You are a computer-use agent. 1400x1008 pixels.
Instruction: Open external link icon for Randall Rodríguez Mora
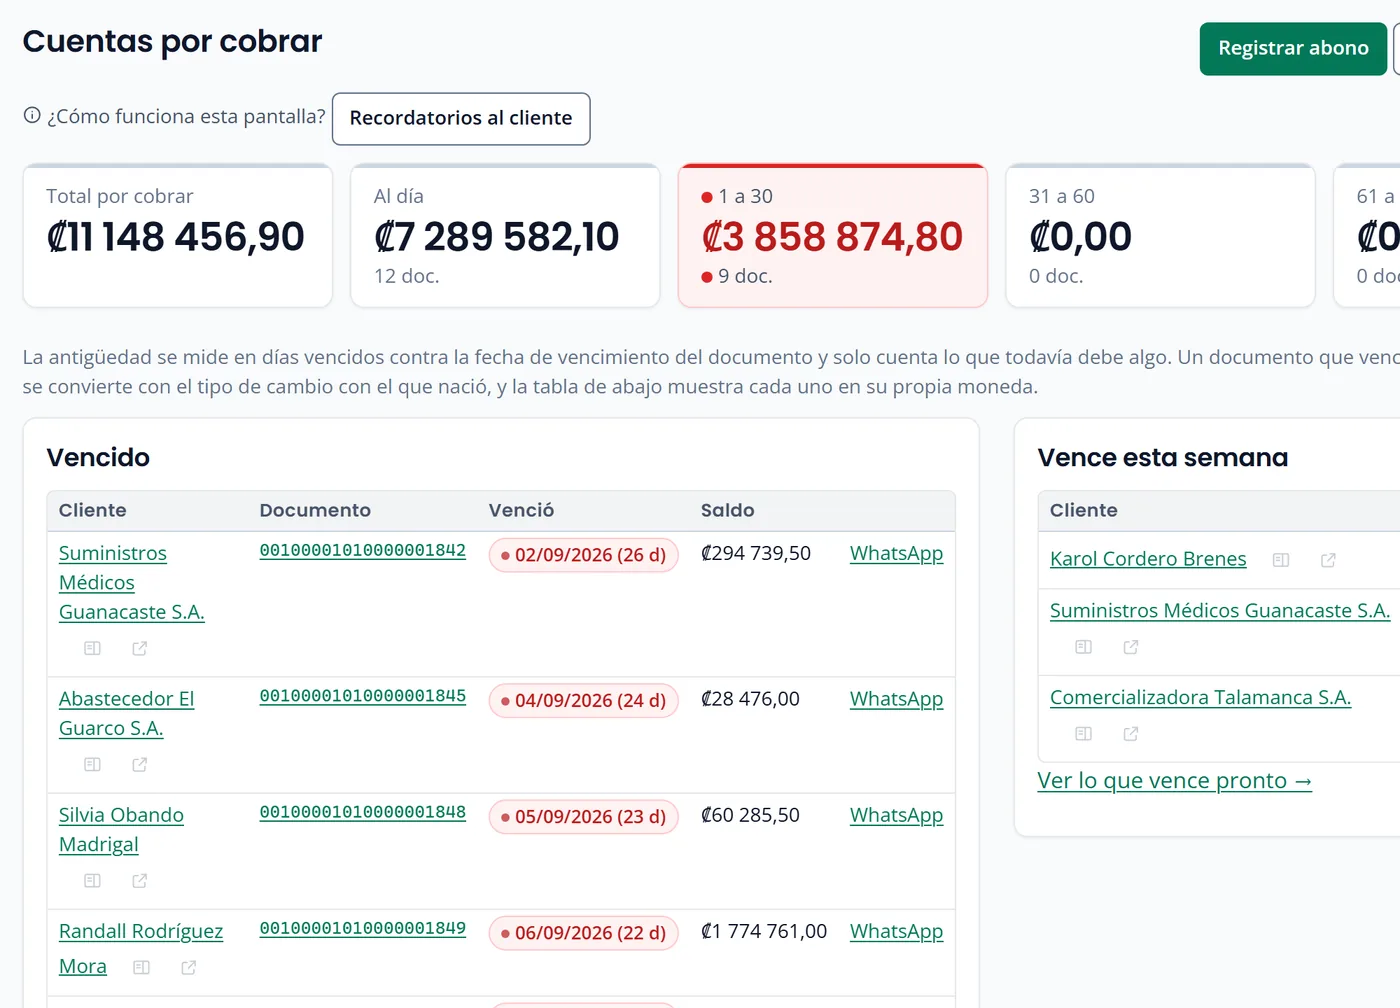coord(189,967)
